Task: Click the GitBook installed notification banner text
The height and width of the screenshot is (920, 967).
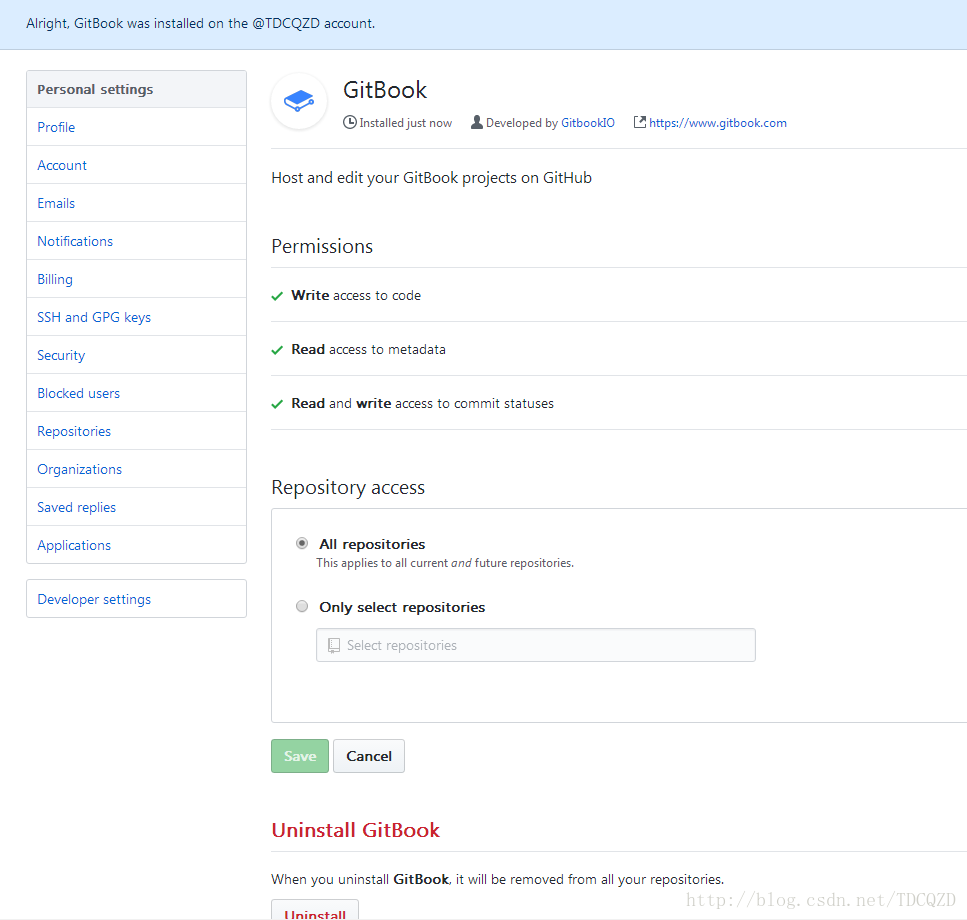Action: pyautogui.click(x=200, y=23)
